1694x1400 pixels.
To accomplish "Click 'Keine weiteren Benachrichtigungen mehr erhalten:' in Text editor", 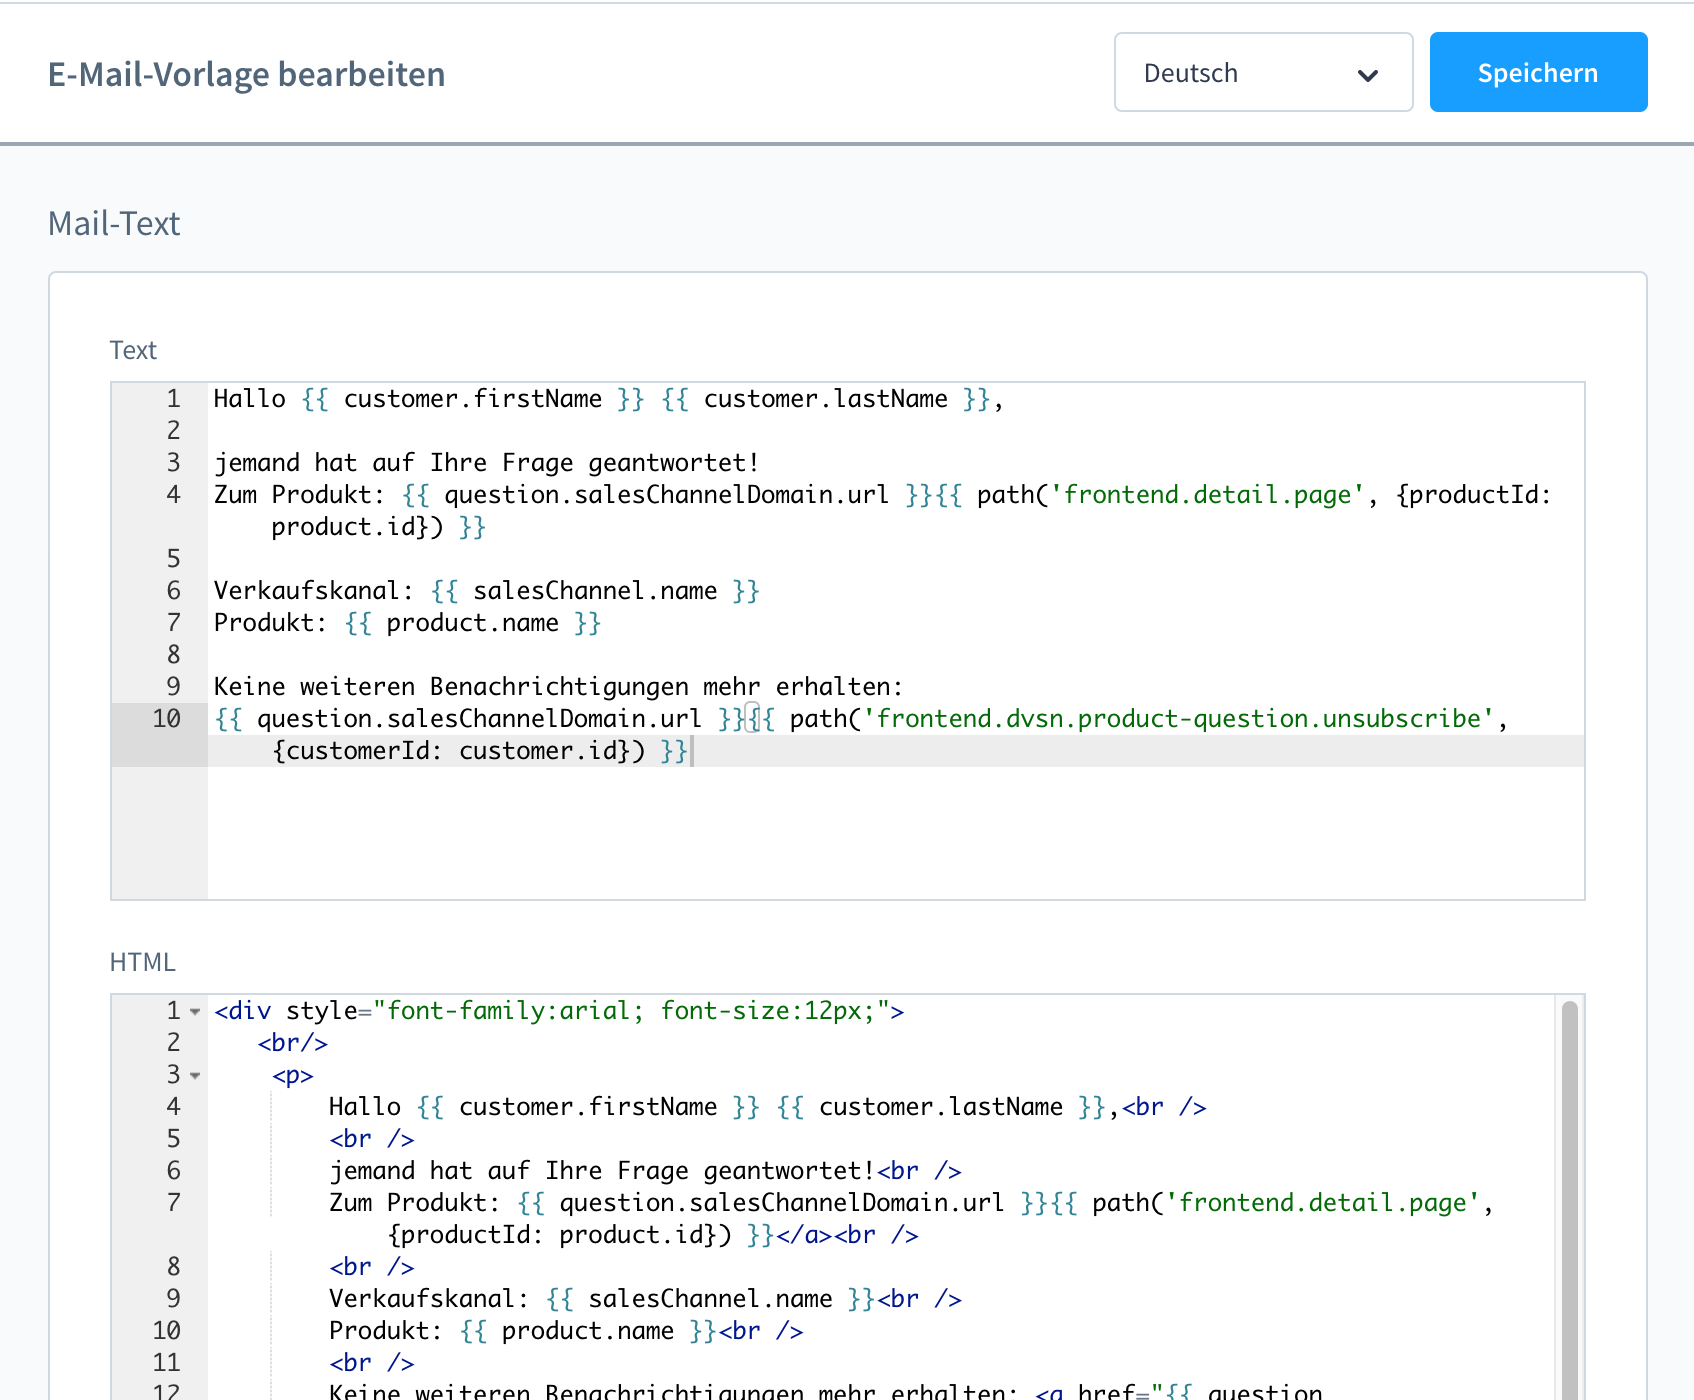I will (x=558, y=687).
